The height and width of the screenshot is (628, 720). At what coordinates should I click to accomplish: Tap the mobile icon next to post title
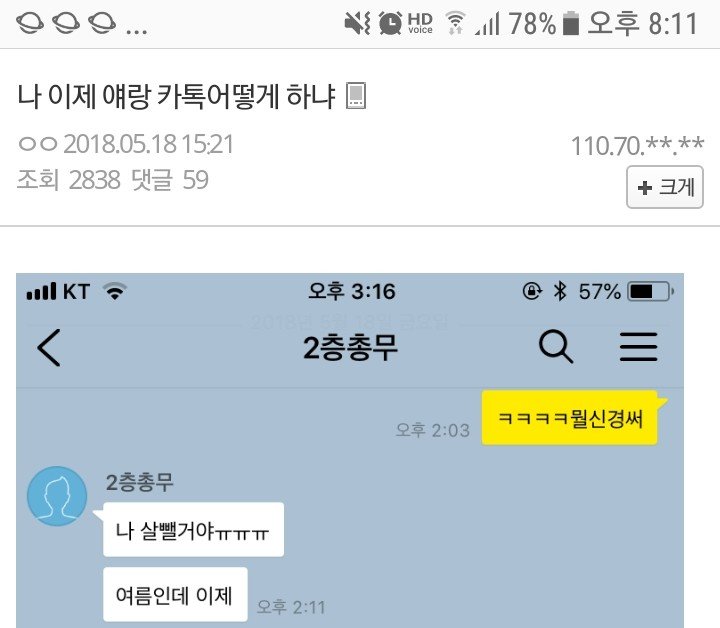coord(356,95)
